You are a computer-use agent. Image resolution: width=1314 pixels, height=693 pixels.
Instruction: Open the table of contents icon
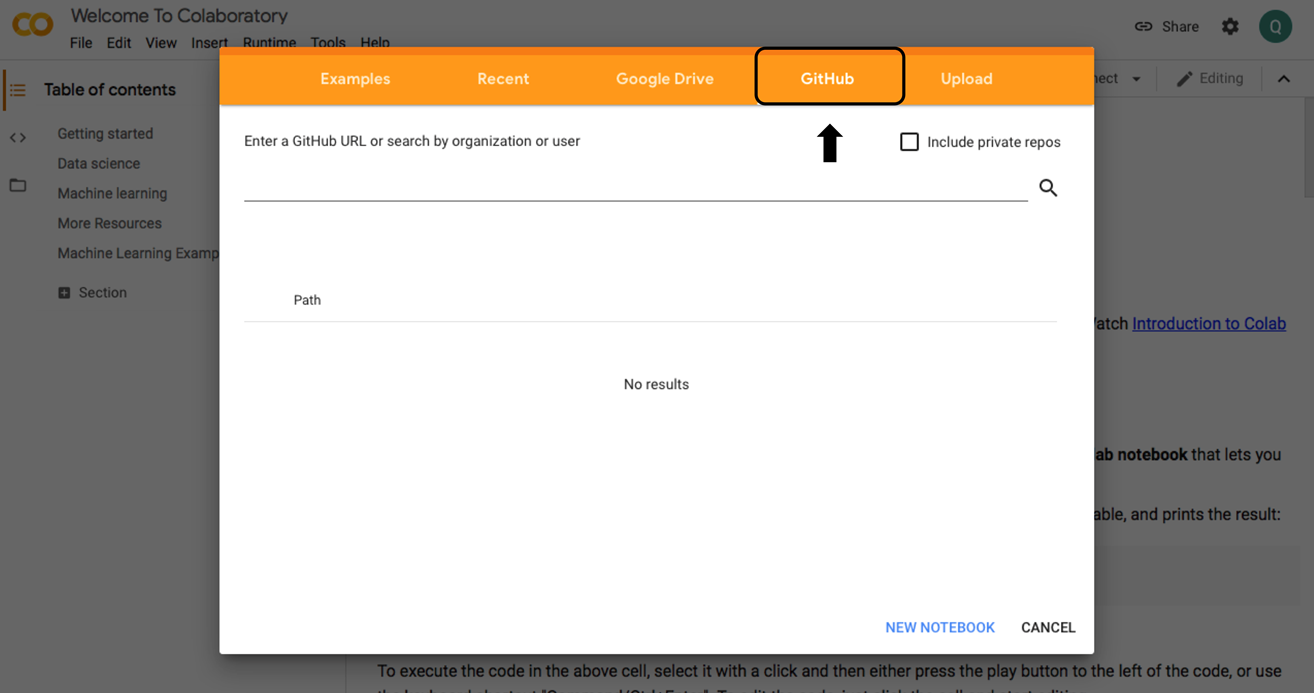(x=18, y=90)
